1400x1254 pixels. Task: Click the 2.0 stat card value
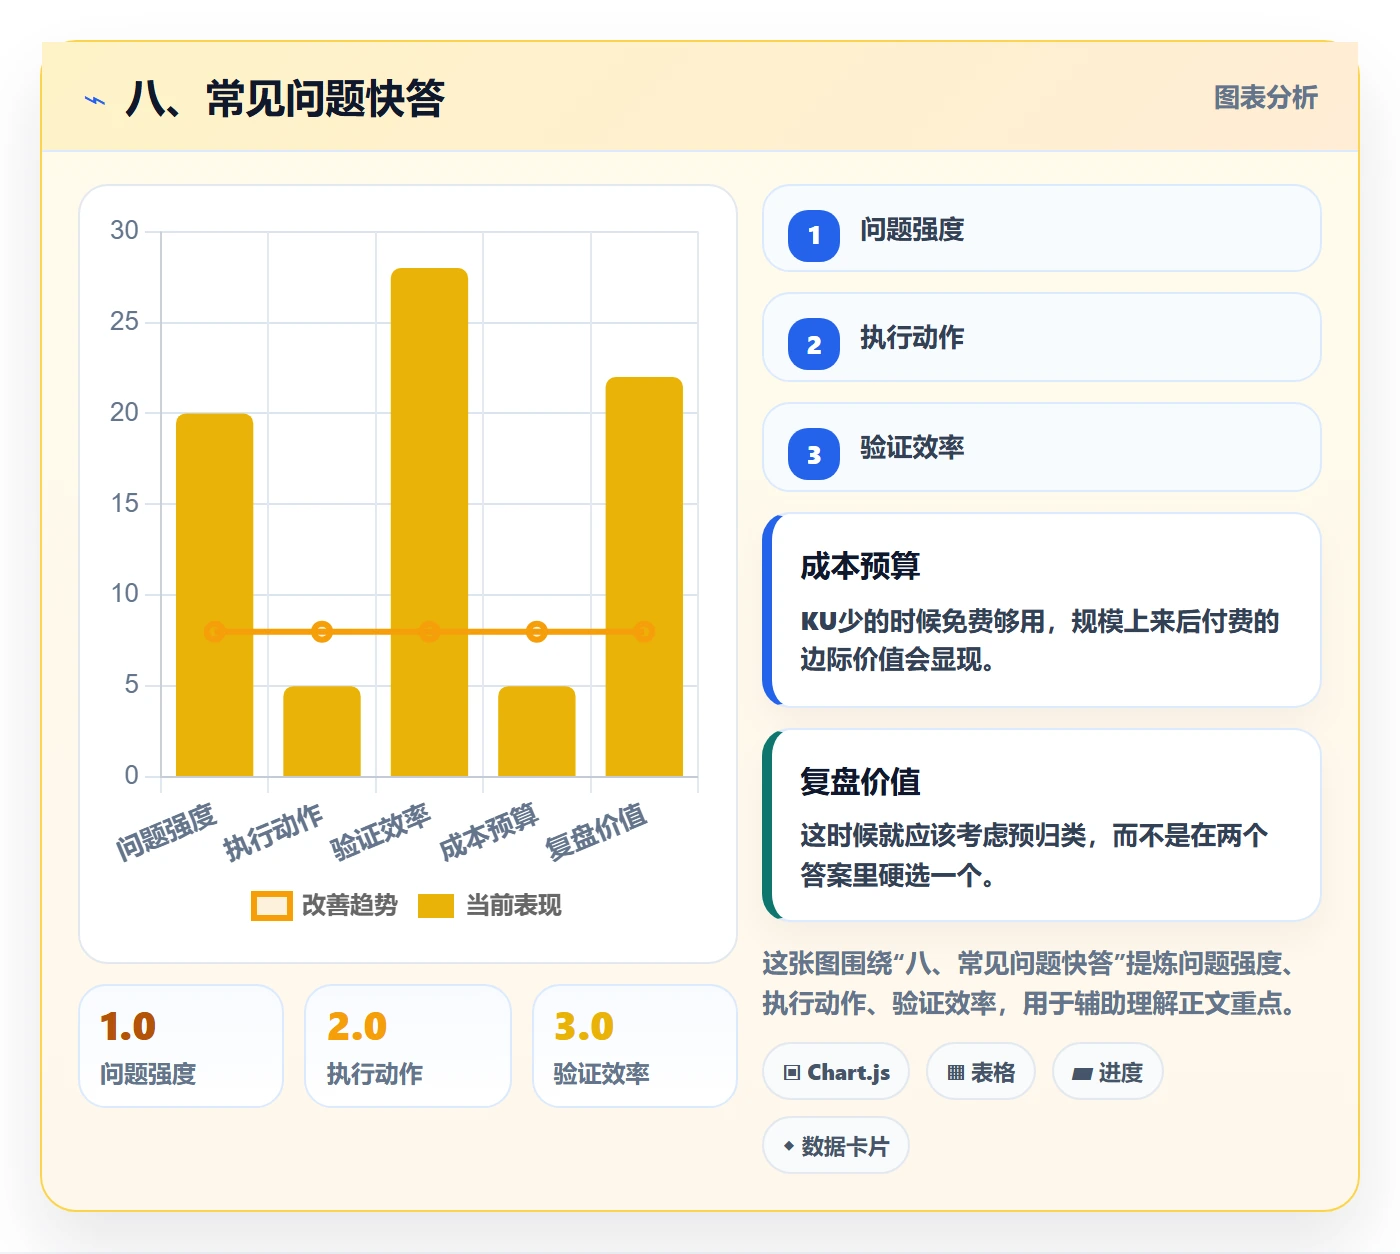click(357, 1027)
